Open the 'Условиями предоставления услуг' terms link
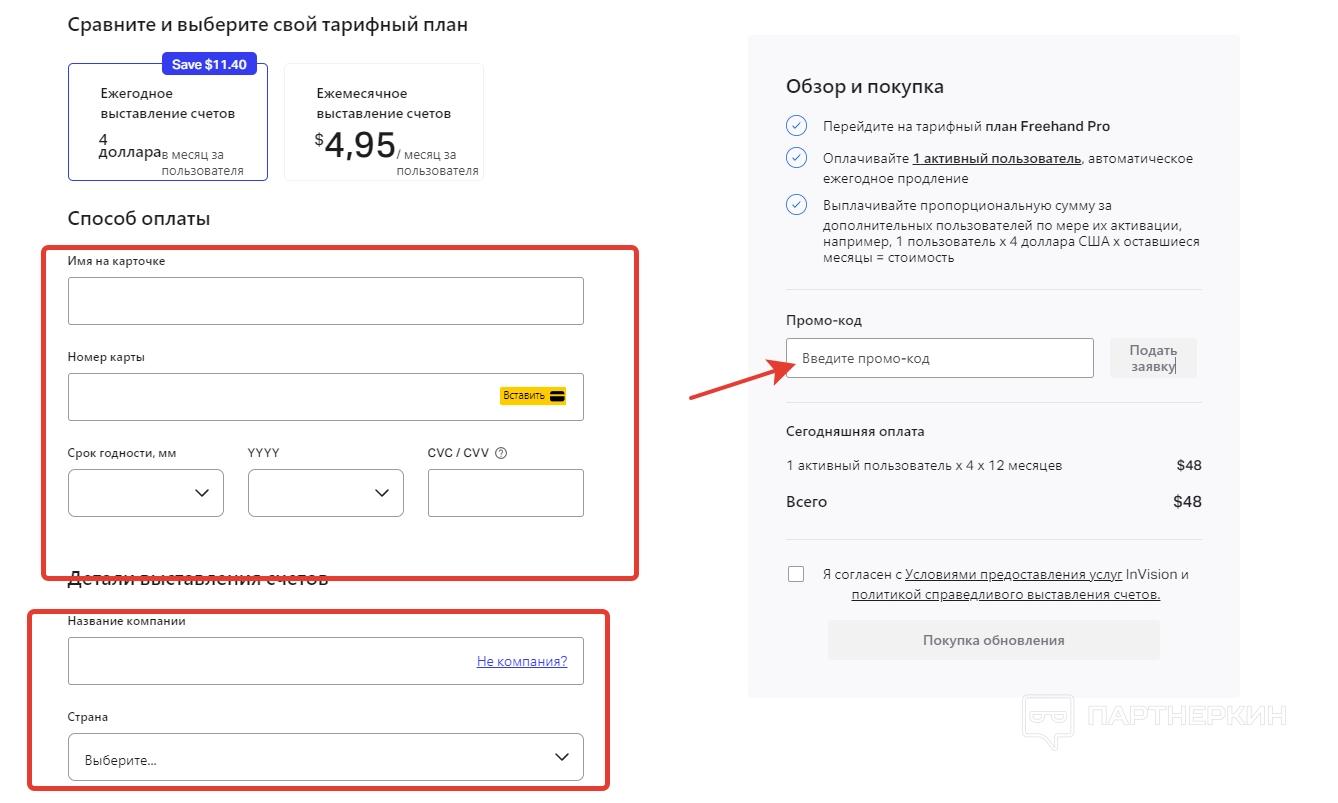Image resolution: width=1338 pixels, height=803 pixels. point(1013,574)
